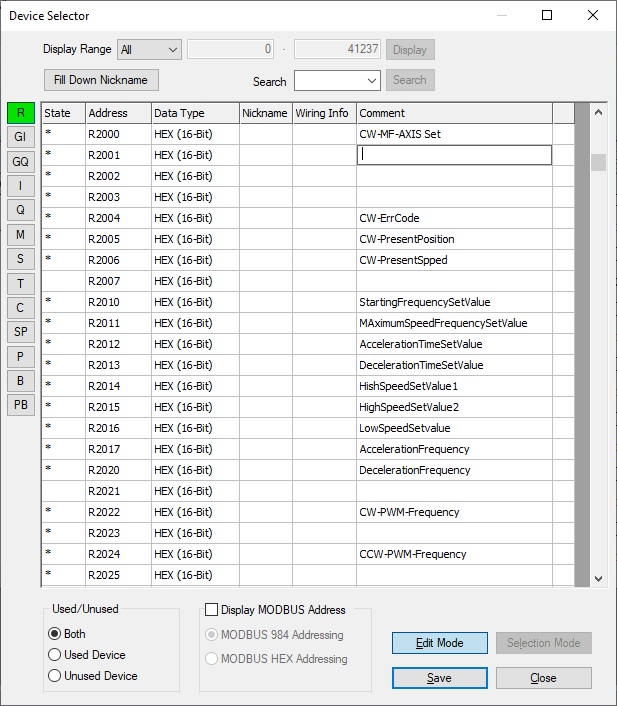Screen dimensions: 617x706
Task: Select the 'CW-PresentSpped' comment cell
Action: click(454, 260)
